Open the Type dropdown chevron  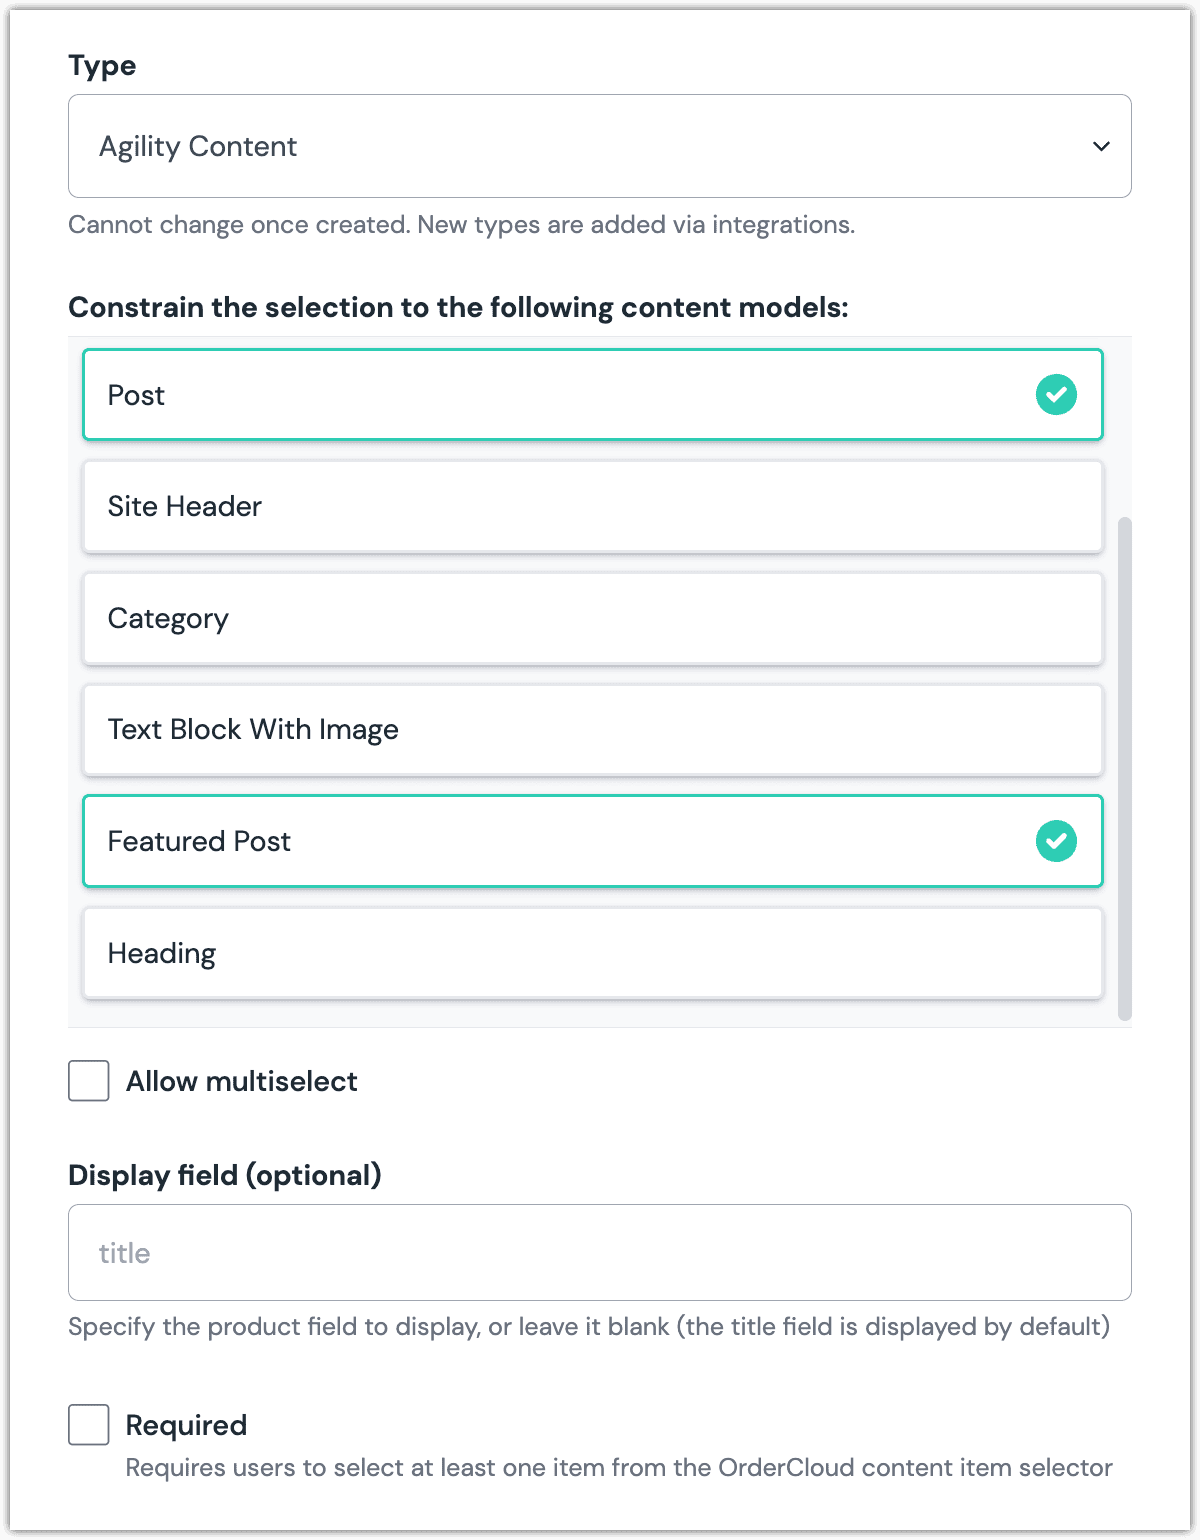[1101, 146]
